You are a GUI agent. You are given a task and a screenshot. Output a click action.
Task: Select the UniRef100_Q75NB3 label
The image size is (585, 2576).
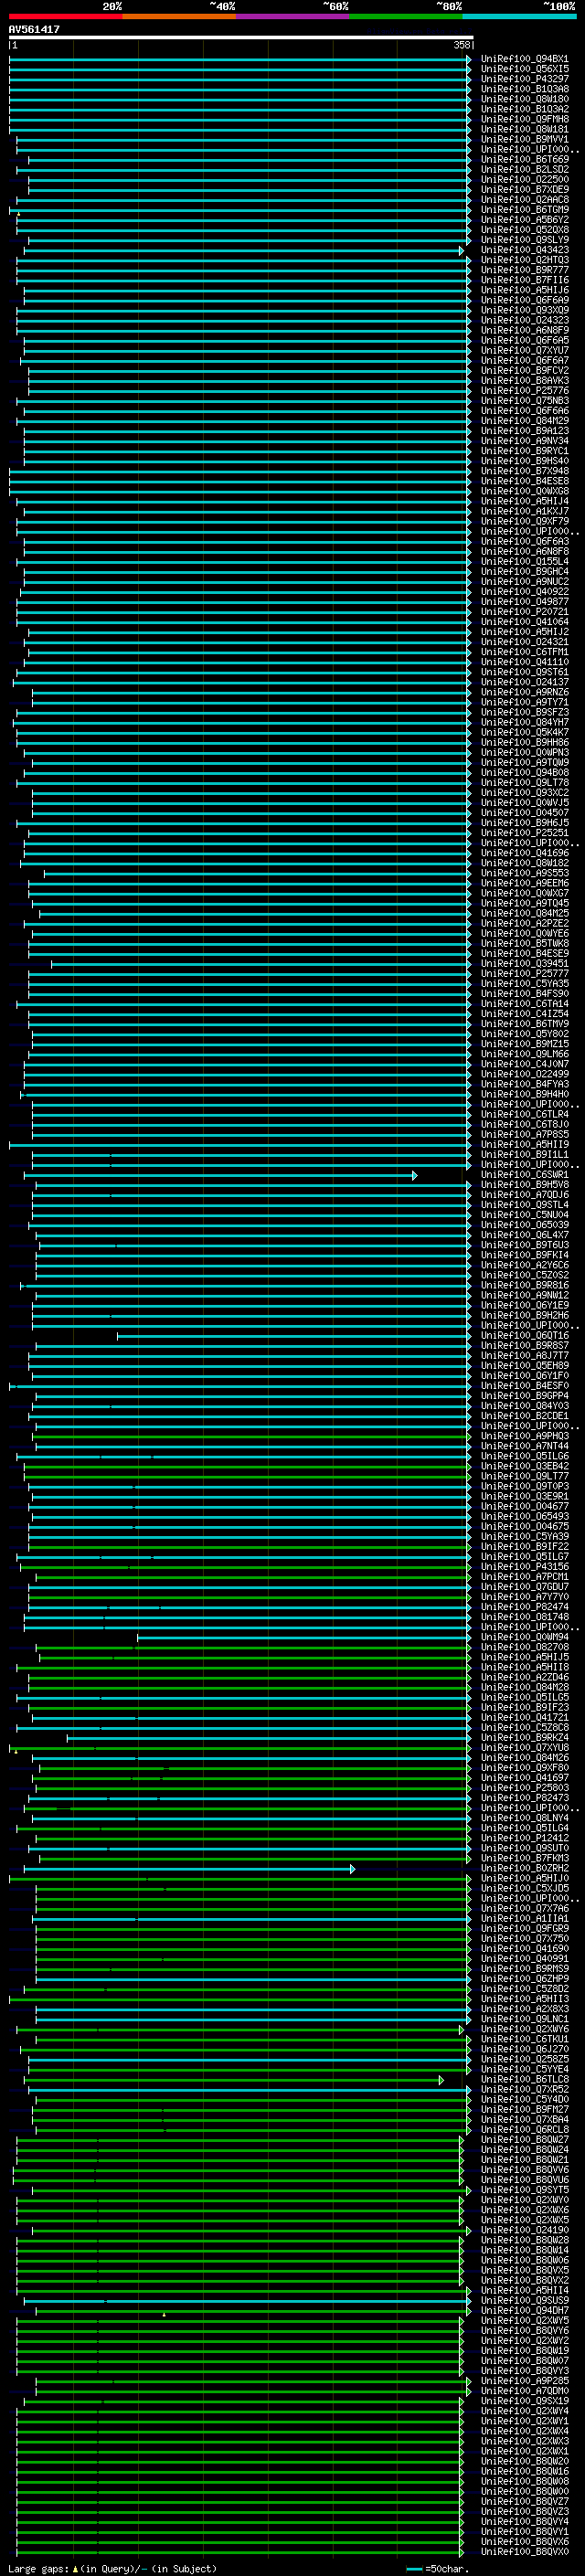coord(524,401)
